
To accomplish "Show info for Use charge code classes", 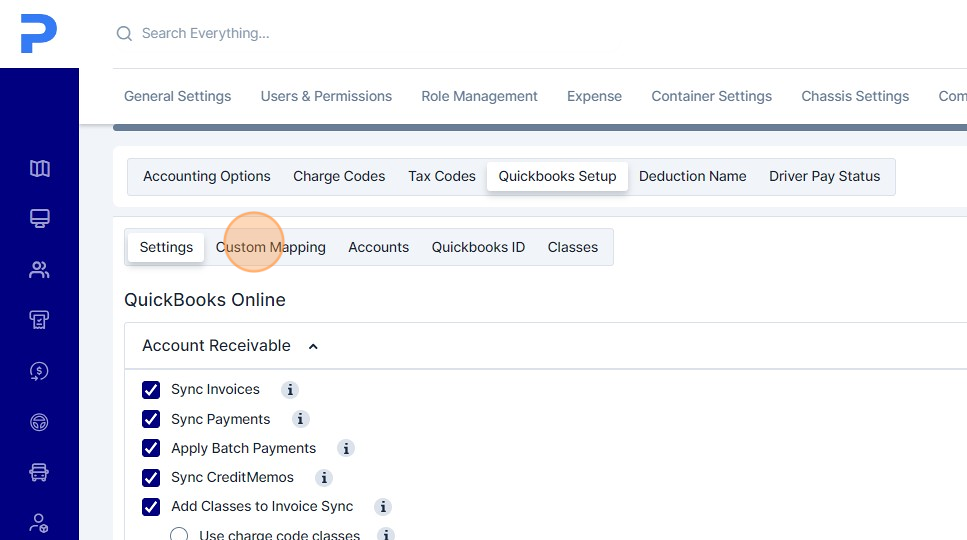I will click(386, 535).
